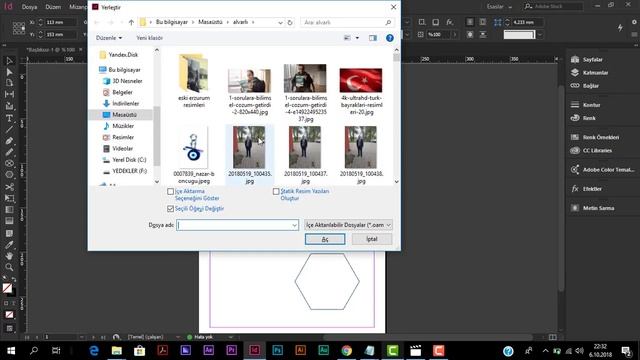Select the Pencil tool
The image size is (640, 360).
coord(9,152)
